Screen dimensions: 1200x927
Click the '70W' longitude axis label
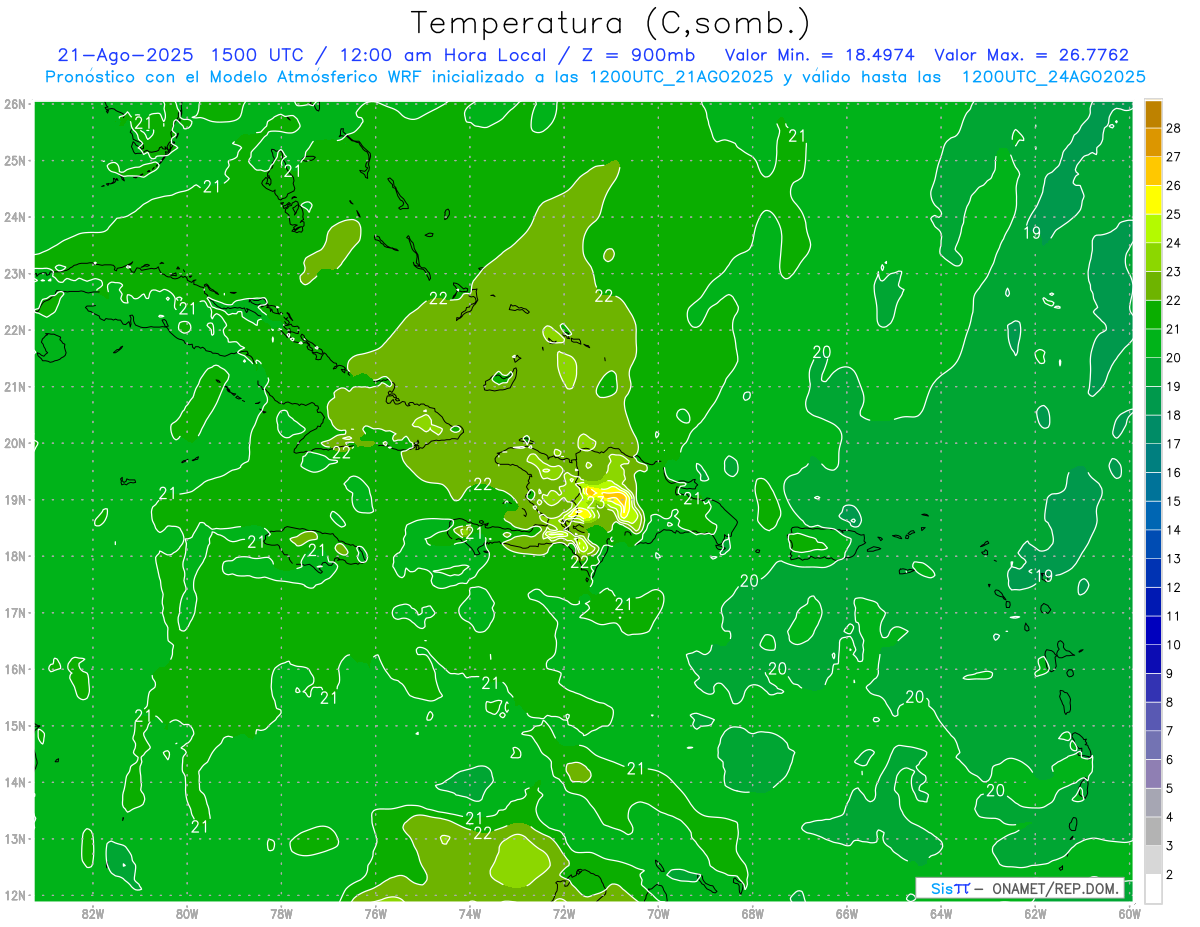tap(658, 913)
